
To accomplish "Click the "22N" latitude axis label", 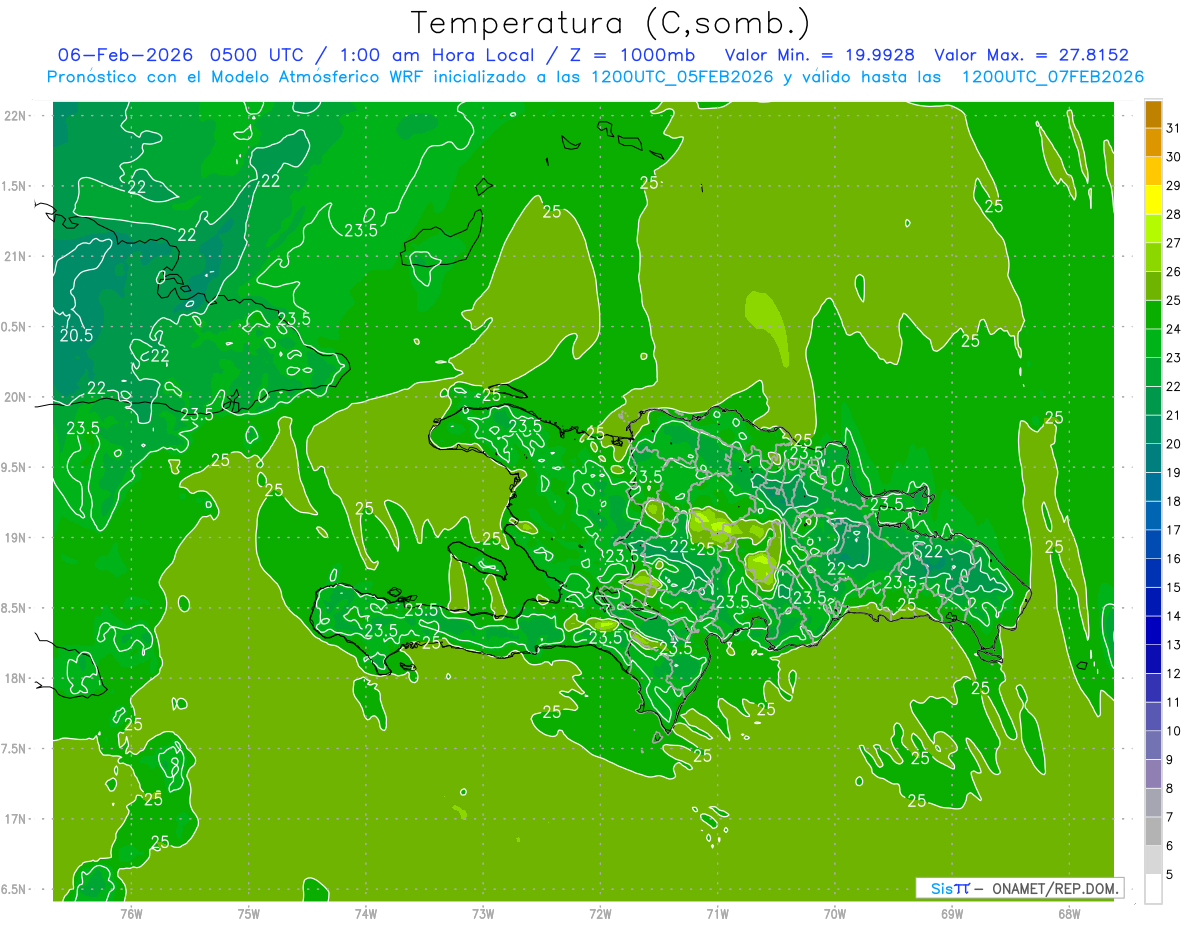I will [x=15, y=116].
